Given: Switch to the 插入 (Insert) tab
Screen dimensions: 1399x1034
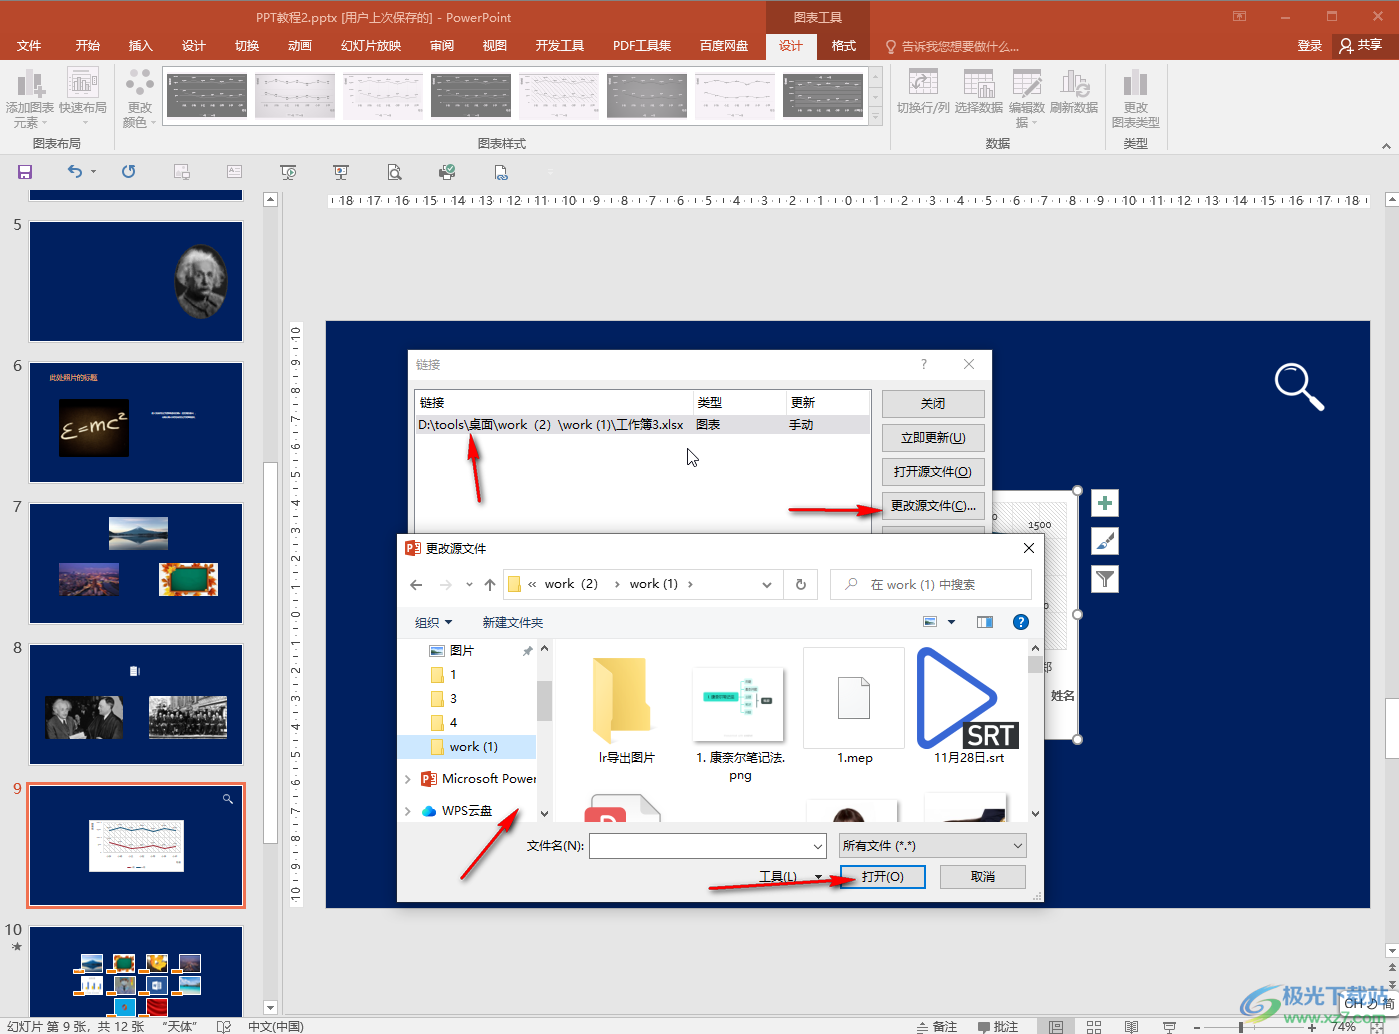Looking at the screenshot, I should pyautogui.click(x=141, y=46).
